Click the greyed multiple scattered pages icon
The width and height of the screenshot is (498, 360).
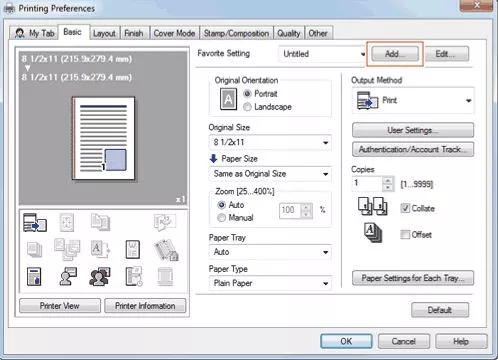(x=67, y=249)
